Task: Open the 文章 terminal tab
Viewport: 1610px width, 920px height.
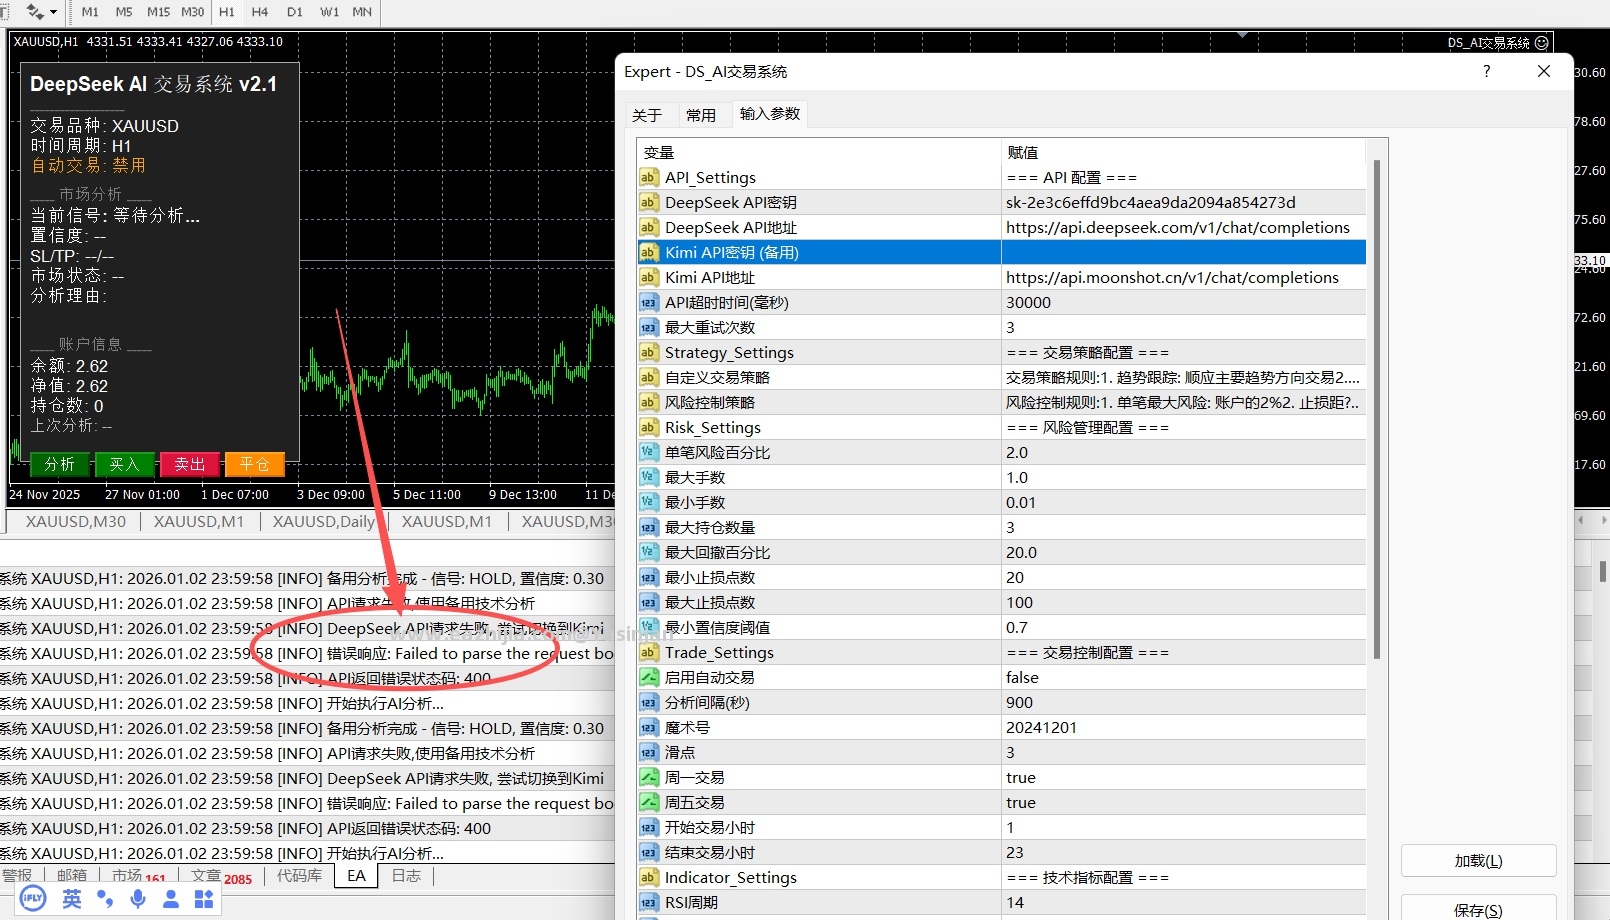Action: [221, 876]
